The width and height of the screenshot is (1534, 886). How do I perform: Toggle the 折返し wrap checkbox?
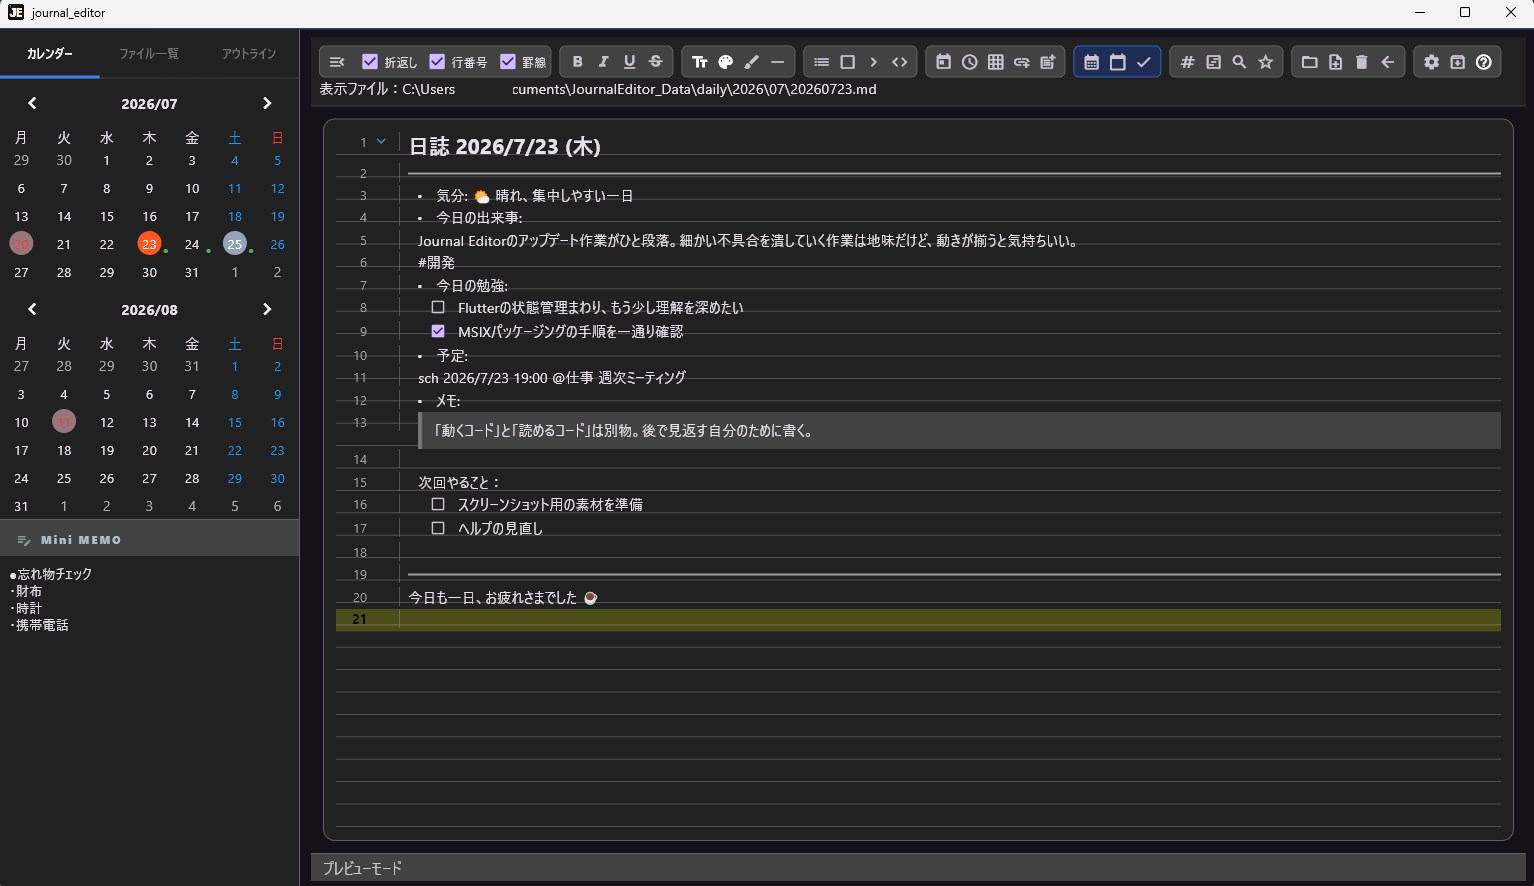click(370, 62)
